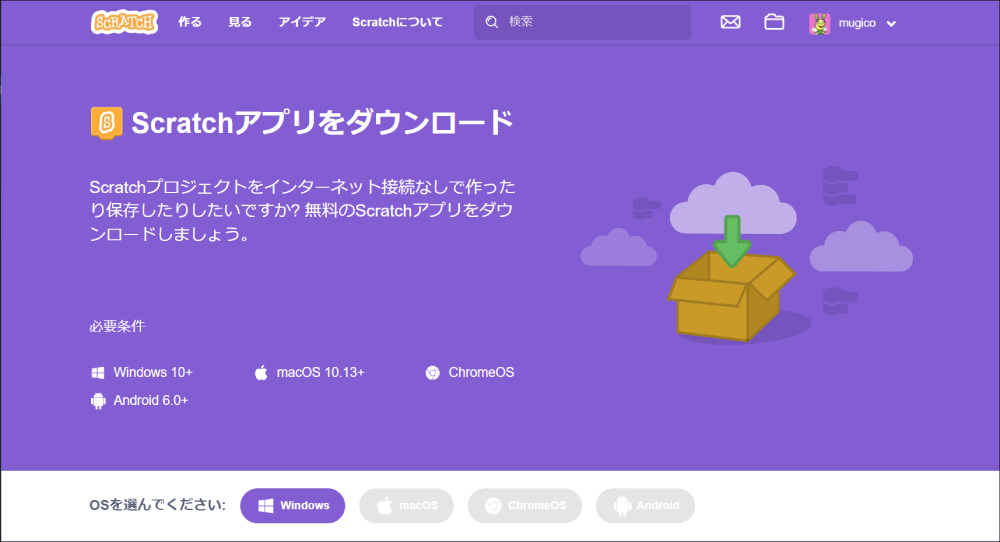Viewport: 1000px width, 542px height.
Task: Open the 見る menu item
Action: coord(240,22)
